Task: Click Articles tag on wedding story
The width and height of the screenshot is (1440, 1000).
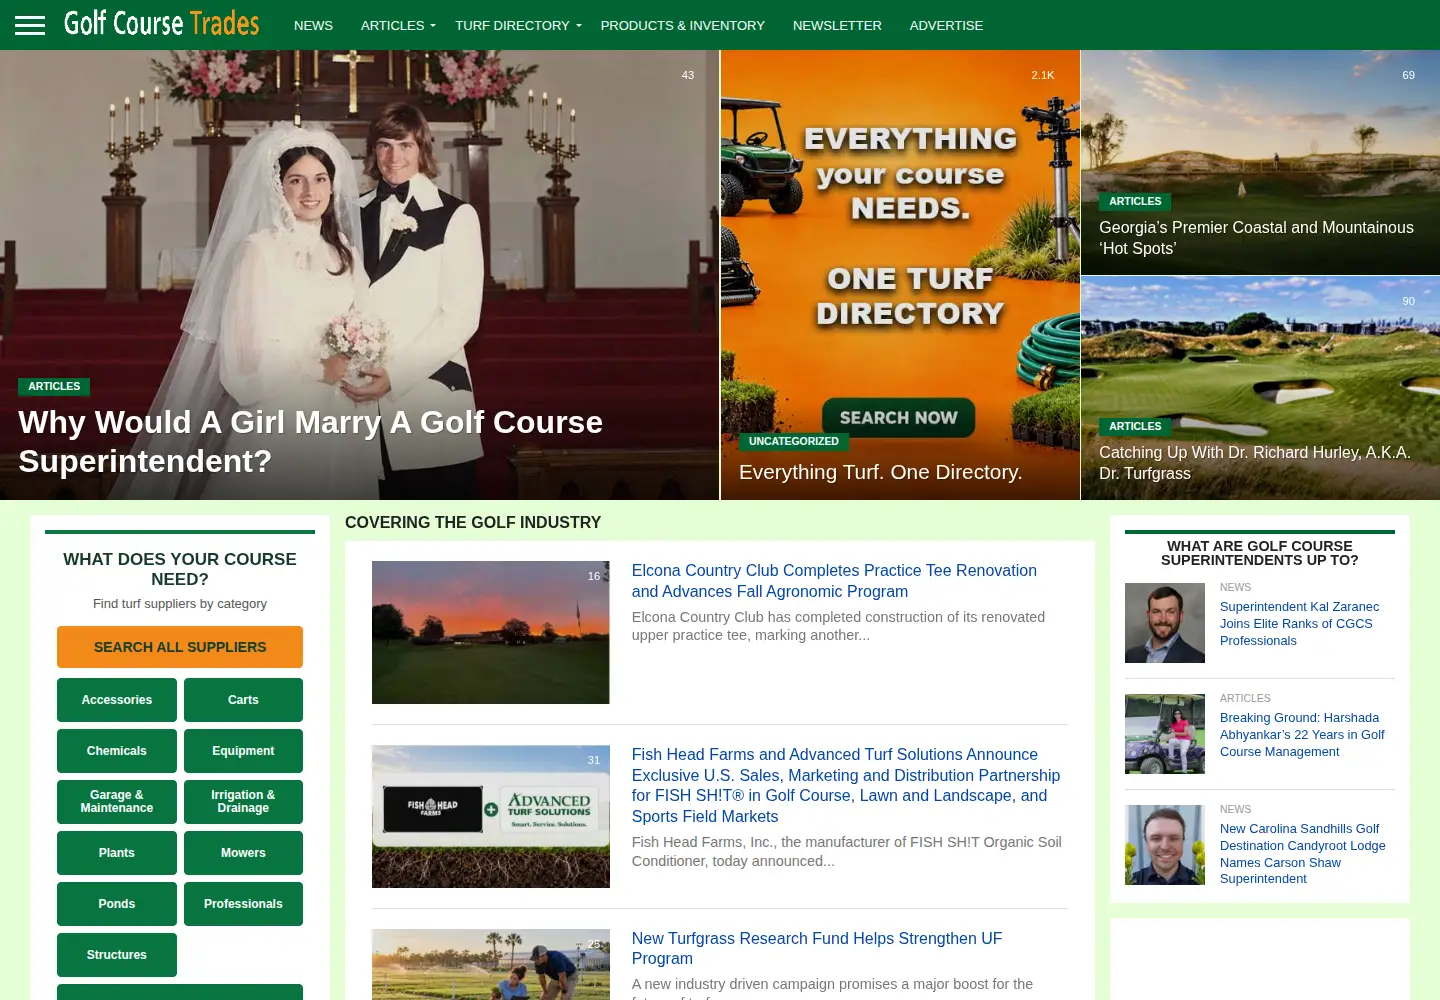Action: [x=54, y=386]
